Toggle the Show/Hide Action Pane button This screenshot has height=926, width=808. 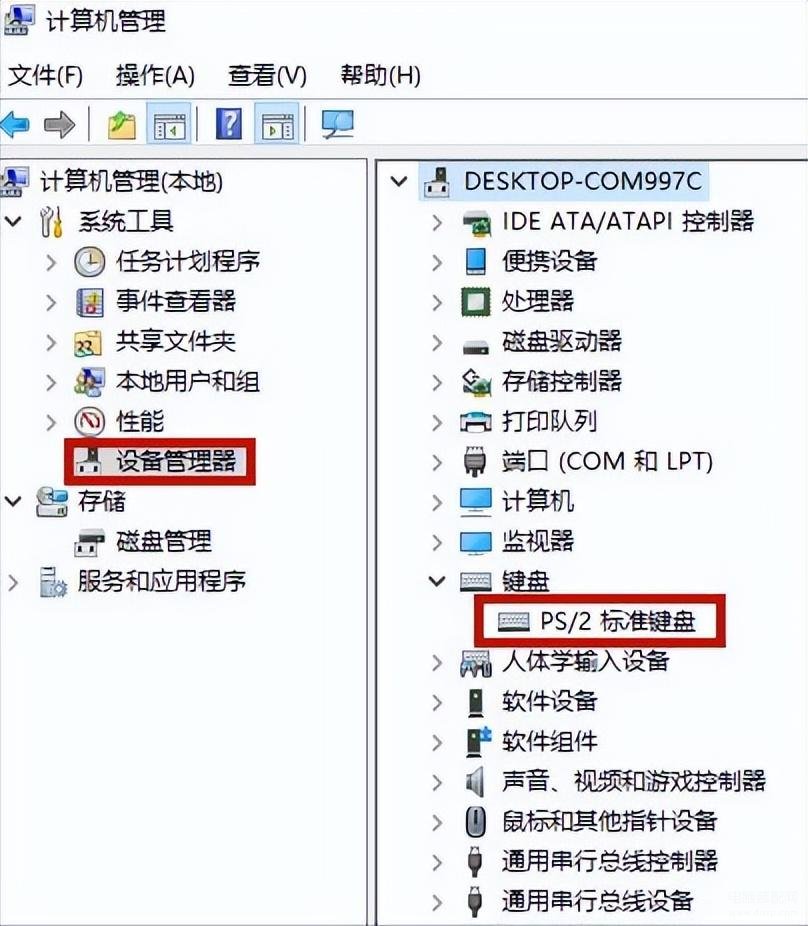(277, 123)
